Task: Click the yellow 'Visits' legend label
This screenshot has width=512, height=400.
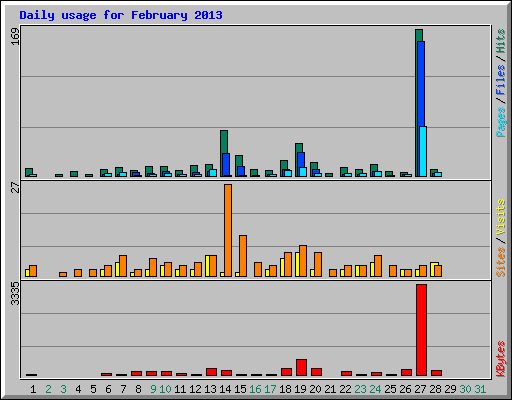Action: coord(500,217)
